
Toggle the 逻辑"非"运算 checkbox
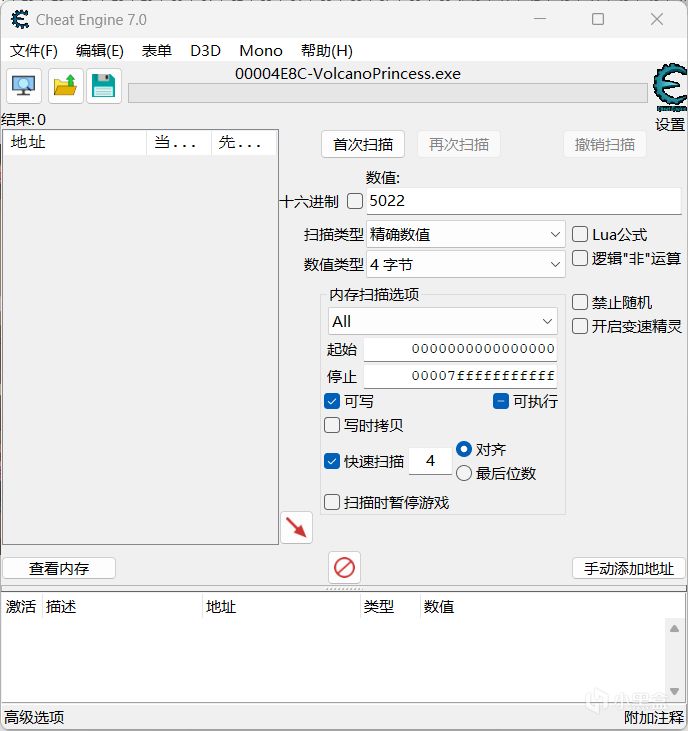pos(579,258)
